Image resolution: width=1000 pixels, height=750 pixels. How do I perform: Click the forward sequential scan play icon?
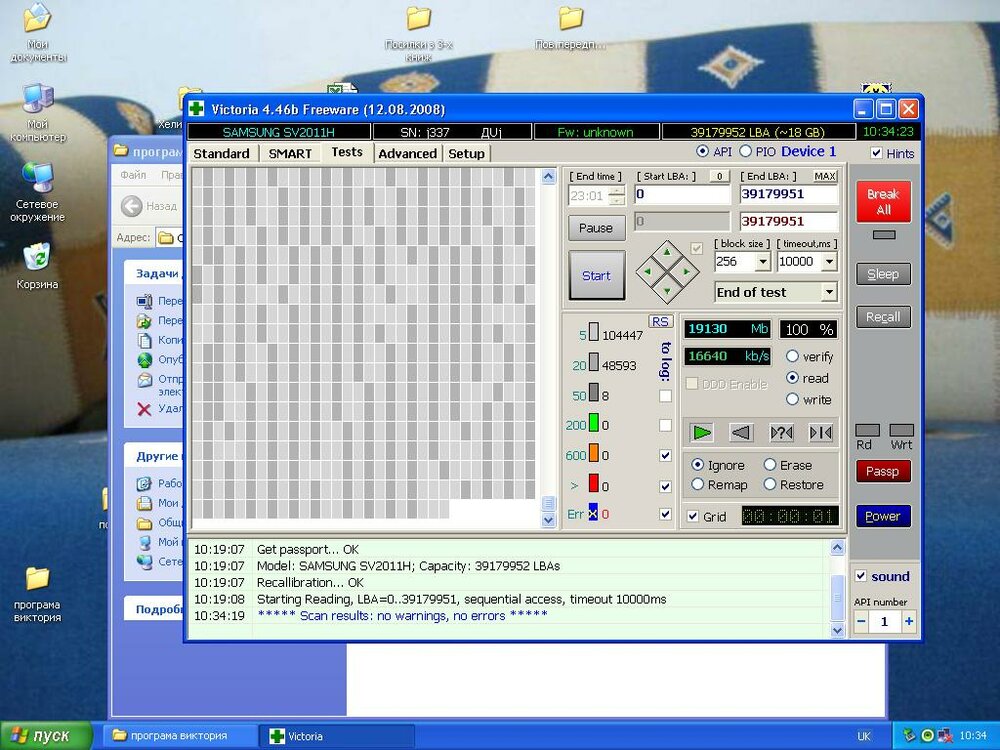(702, 432)
